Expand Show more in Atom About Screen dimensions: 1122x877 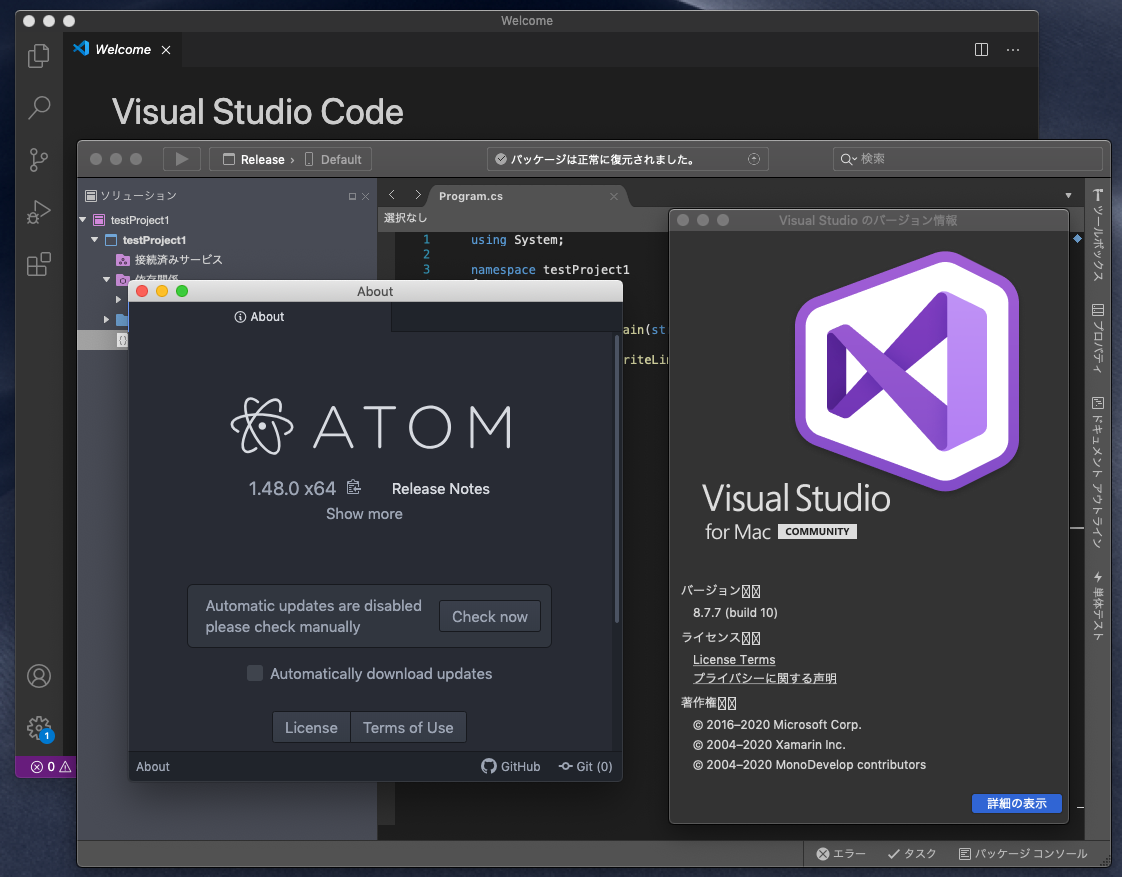tap(364, 514)
